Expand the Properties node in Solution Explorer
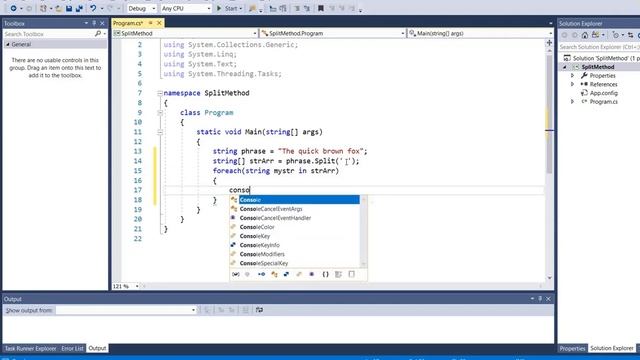This screenshot has height=360, width=640. pyautogui.click(x=572, y=76)
